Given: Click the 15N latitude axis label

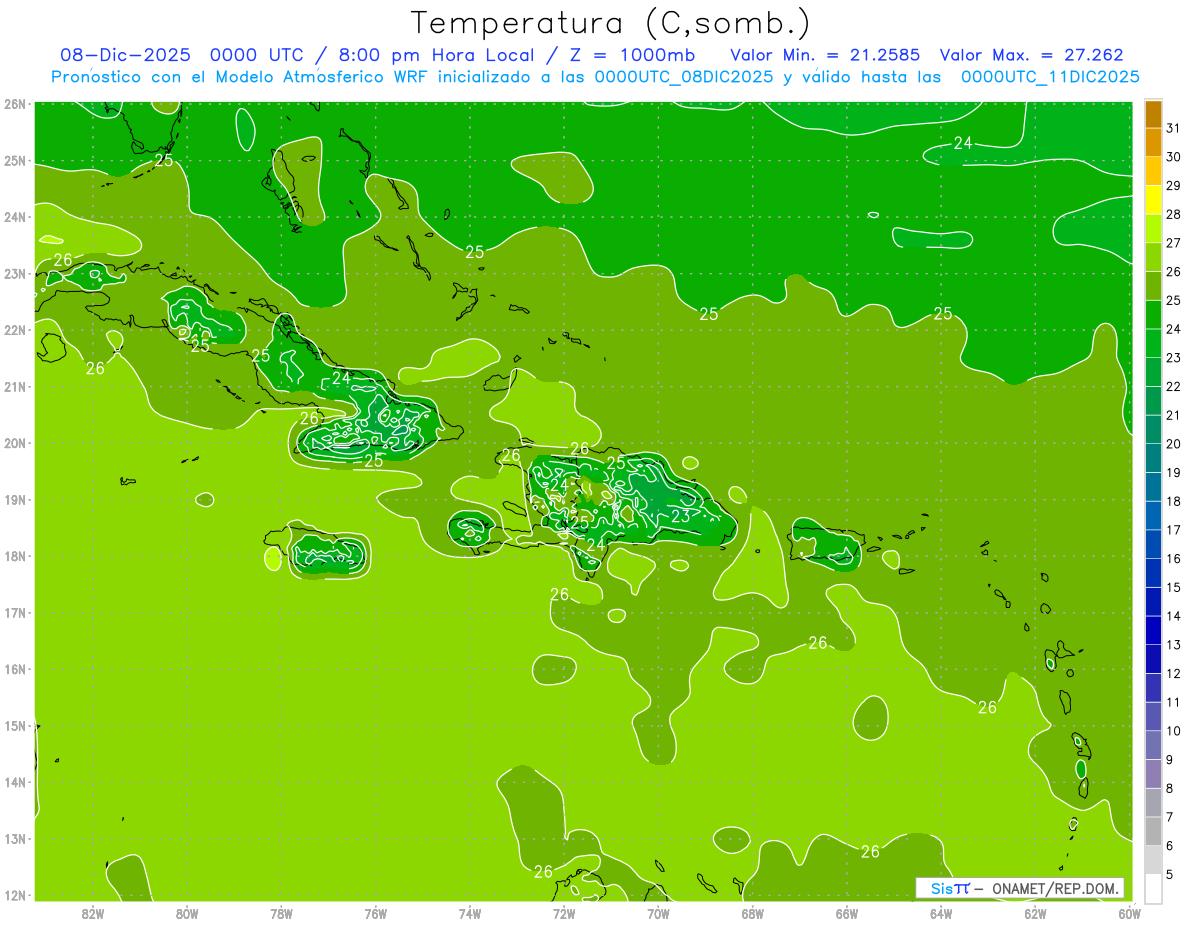Looking at the screenshot, I should (x=14, y=726).
